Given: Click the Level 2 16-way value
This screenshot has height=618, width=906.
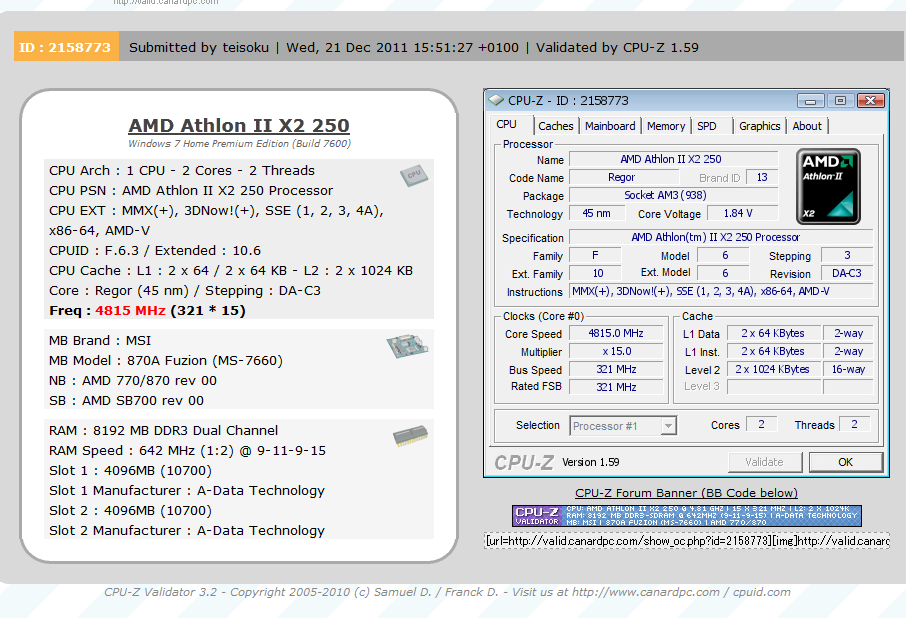Looking at the screenshot, I should [848, 369].
